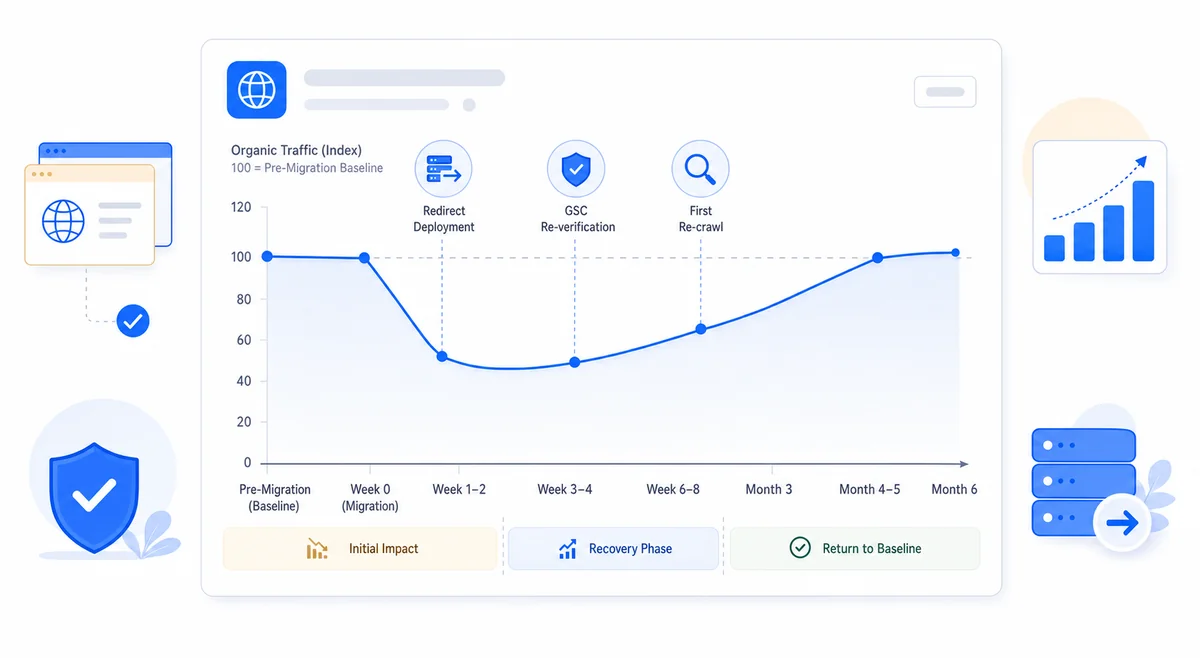The image size is (1200, 658).
Task: Click the "100 = Pre-Migration Baseline" note
Action: click(x=307, y=168)
